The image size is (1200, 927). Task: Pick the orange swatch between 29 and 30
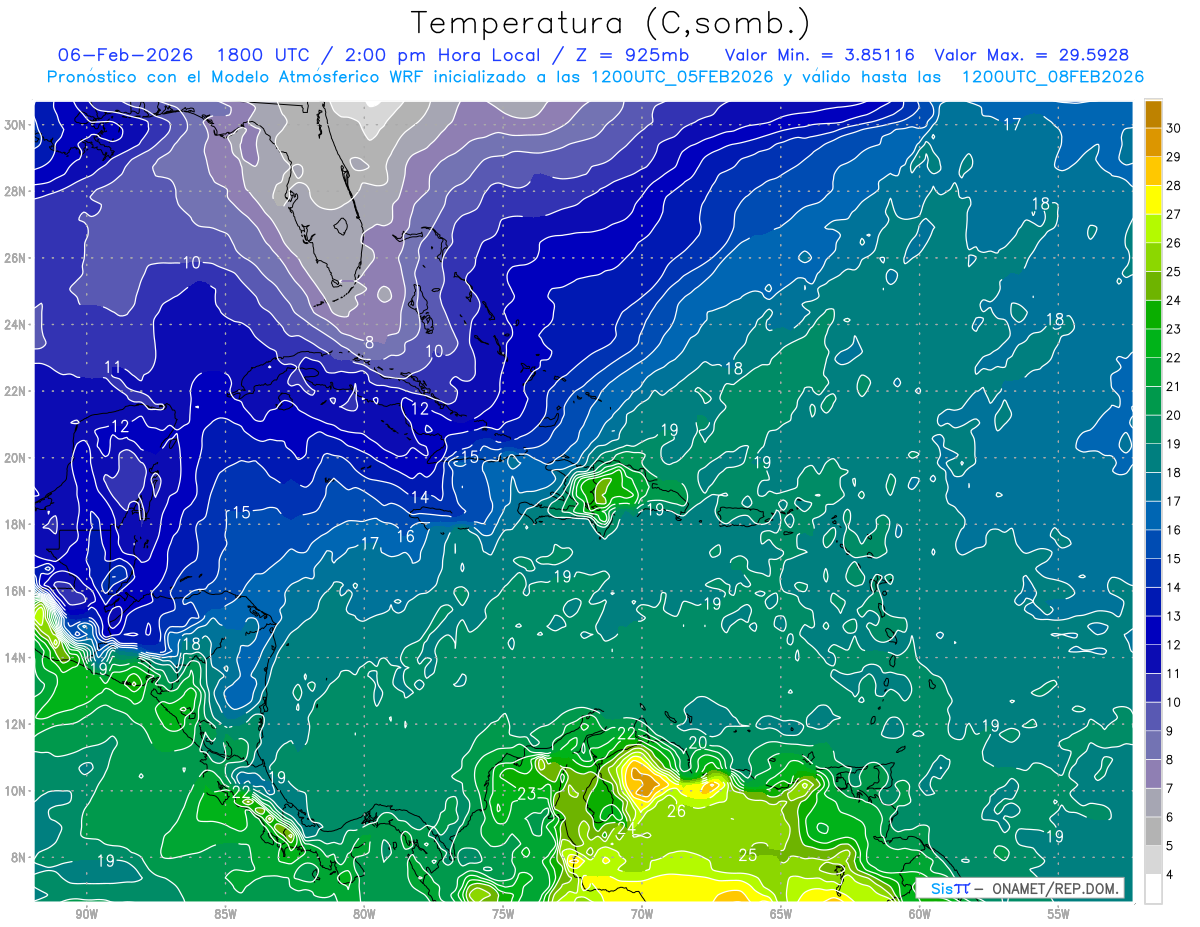(x=1153, y=142)
